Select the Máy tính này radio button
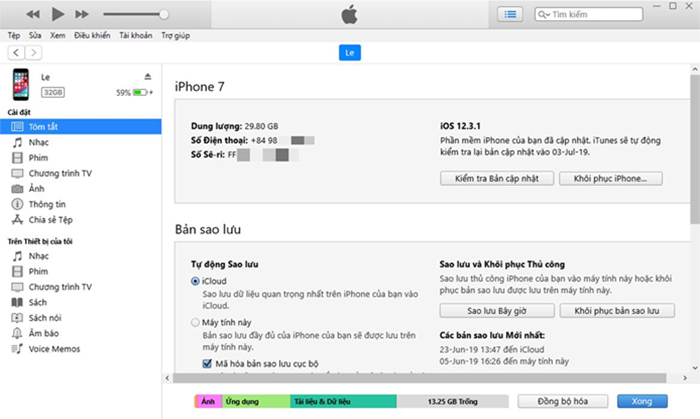700x419 pixels. click(x=195, y=322)
